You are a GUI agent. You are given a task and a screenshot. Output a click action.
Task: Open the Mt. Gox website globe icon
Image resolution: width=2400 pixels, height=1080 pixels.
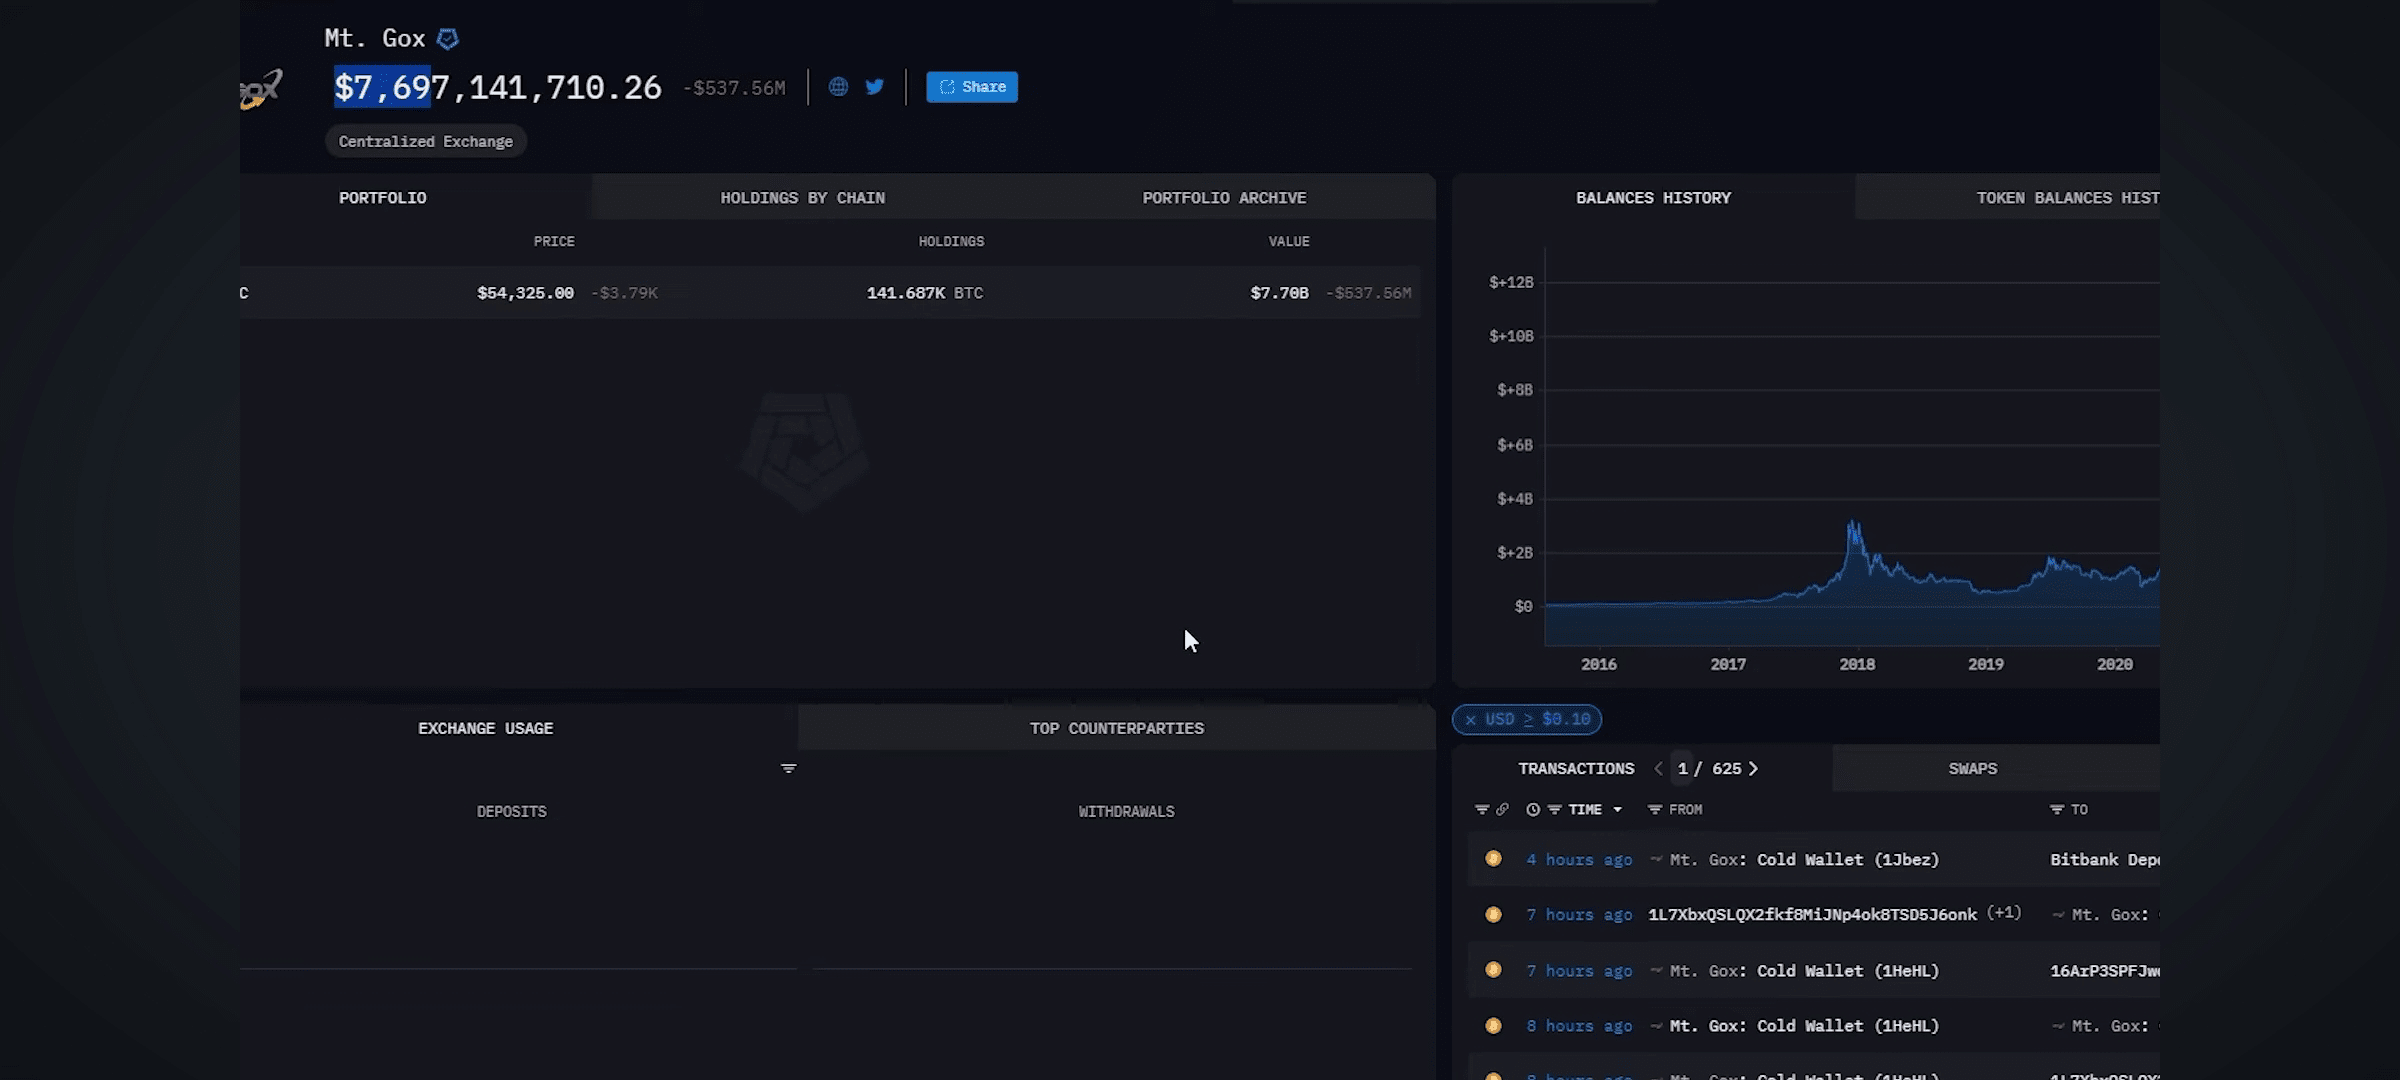[x=838, y=87]
